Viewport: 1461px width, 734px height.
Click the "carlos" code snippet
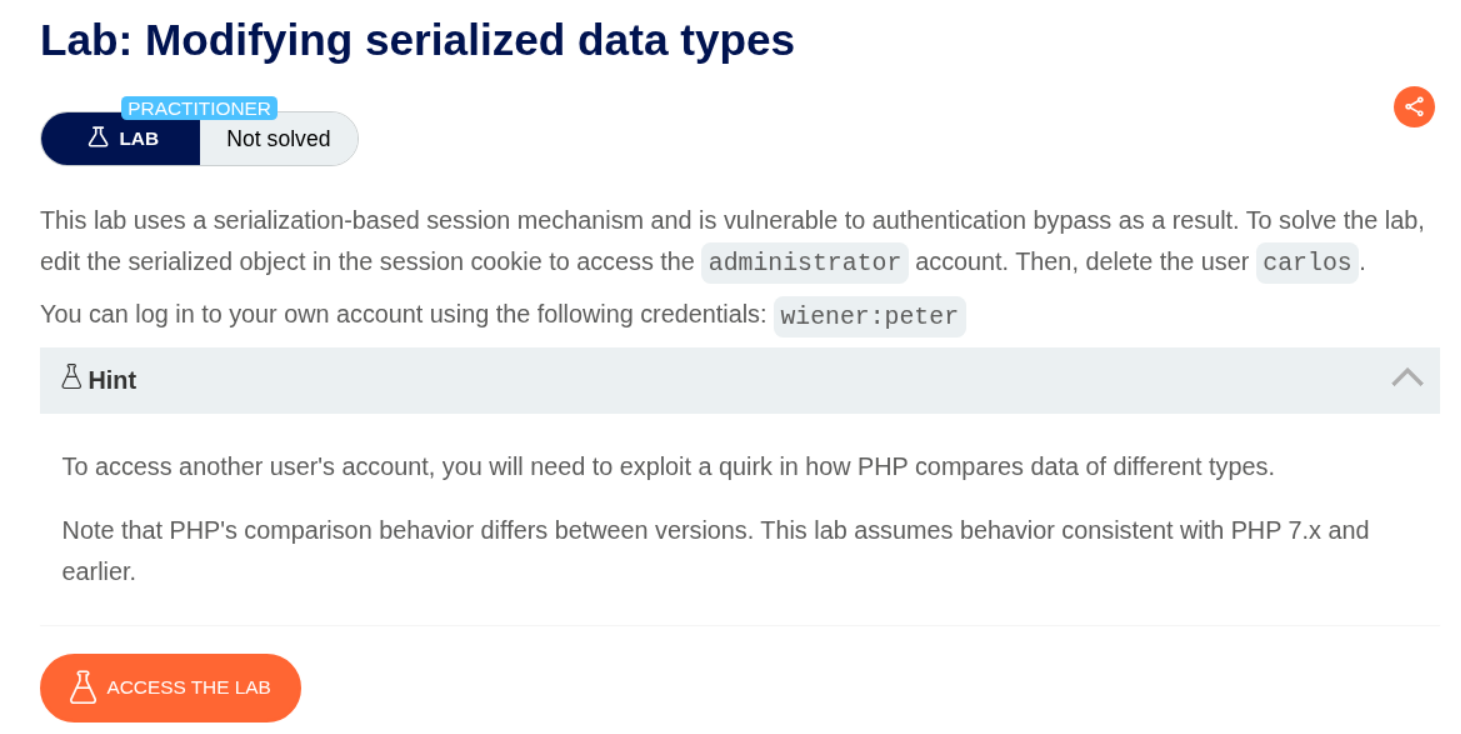click(x=1307, y=263)
